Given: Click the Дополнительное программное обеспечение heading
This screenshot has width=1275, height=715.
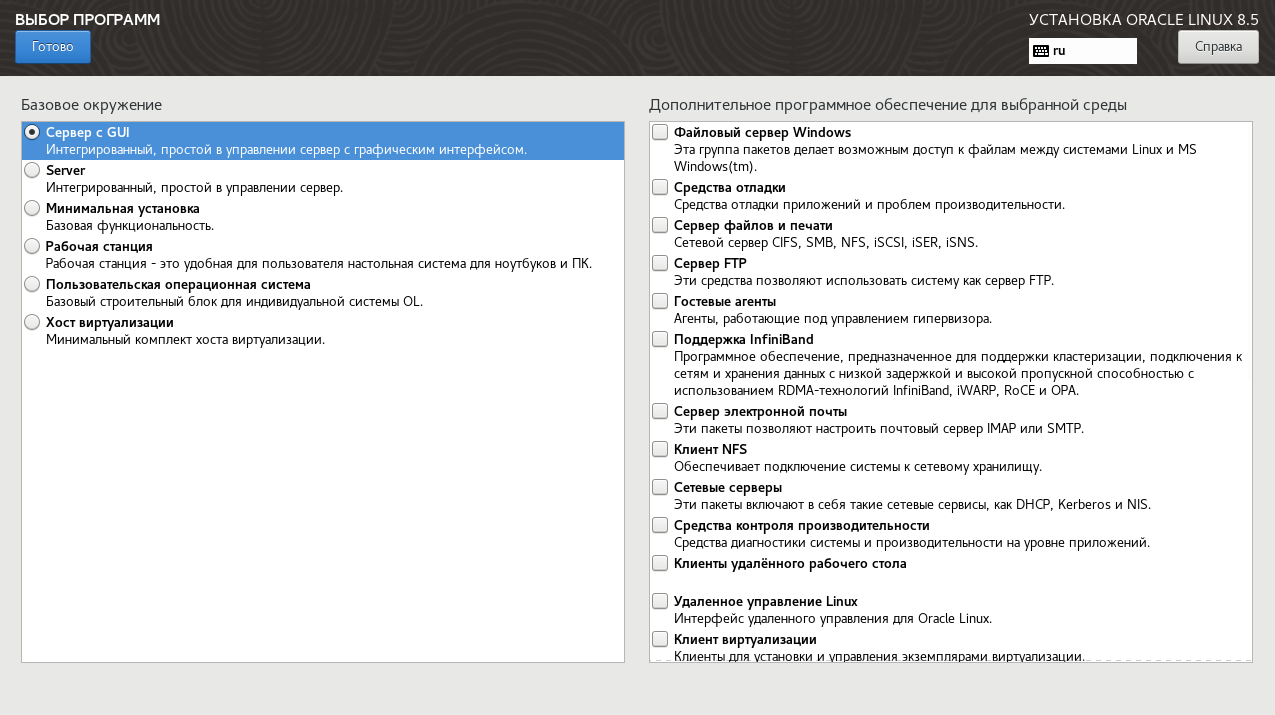Looking at the screenshot, I should point(888,105).
